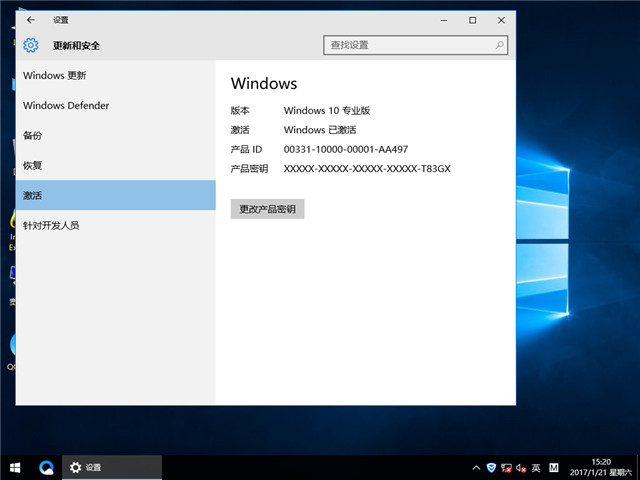Click the product ID 00331-10000-00001-AA497

pyautogui.click(x=346, y=149)
